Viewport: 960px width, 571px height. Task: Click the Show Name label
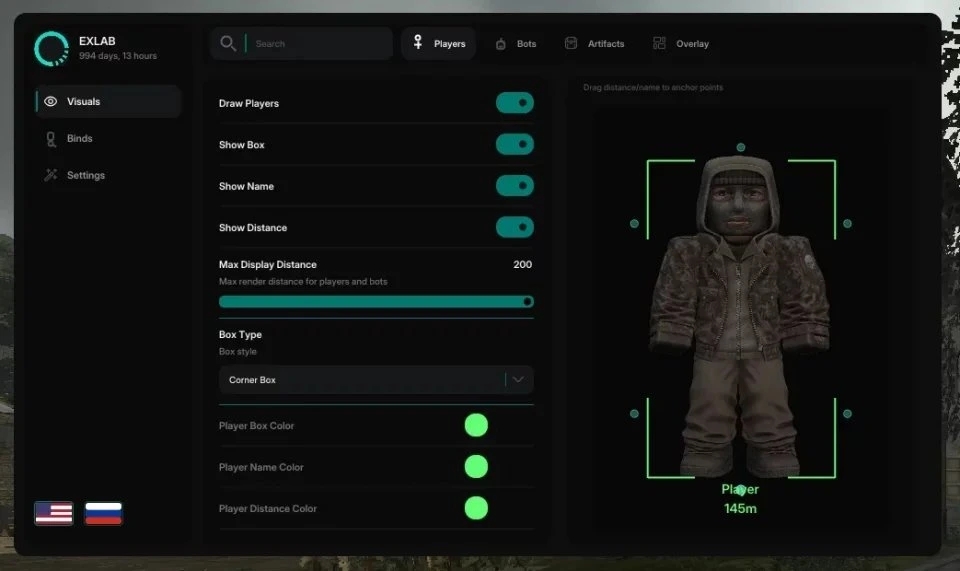(246, 186)
